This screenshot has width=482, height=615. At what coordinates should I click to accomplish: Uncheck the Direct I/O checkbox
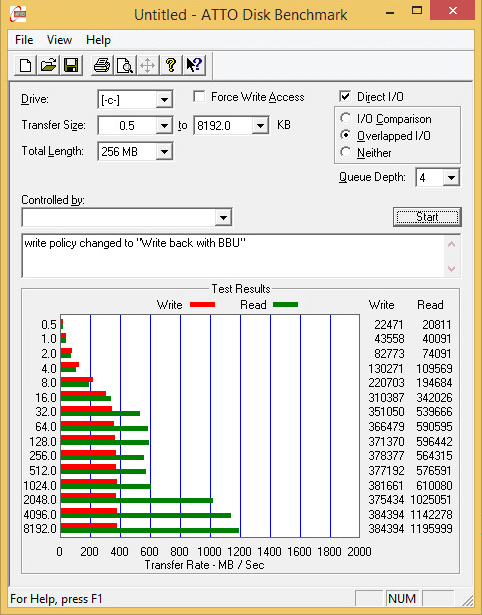pos(345,96)
